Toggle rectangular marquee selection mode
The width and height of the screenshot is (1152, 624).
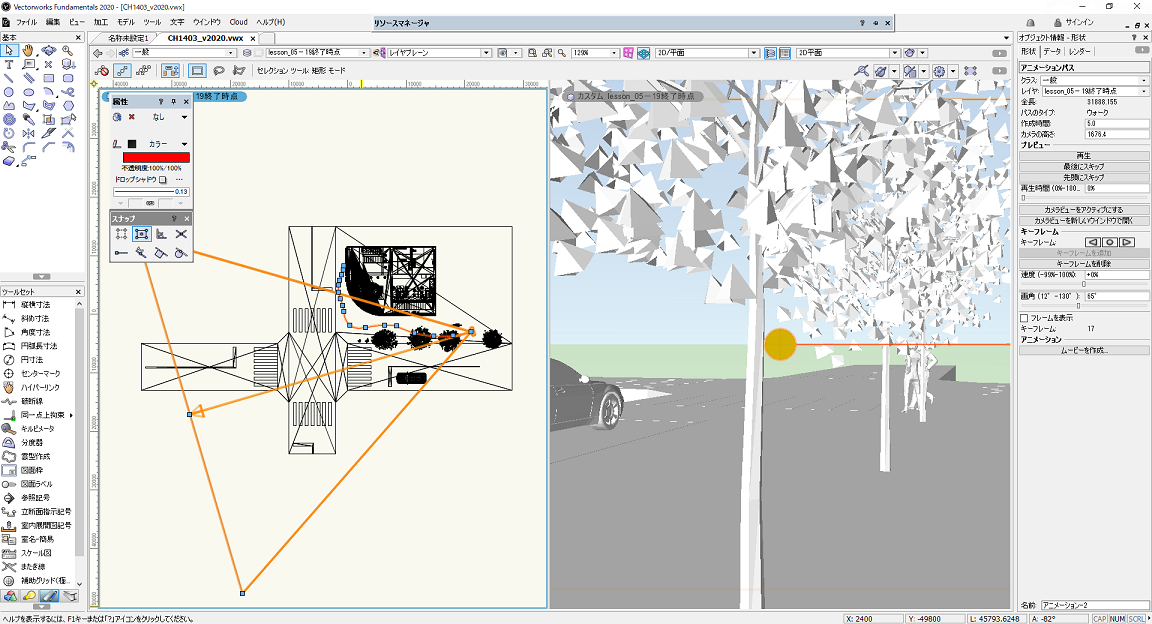197,71
